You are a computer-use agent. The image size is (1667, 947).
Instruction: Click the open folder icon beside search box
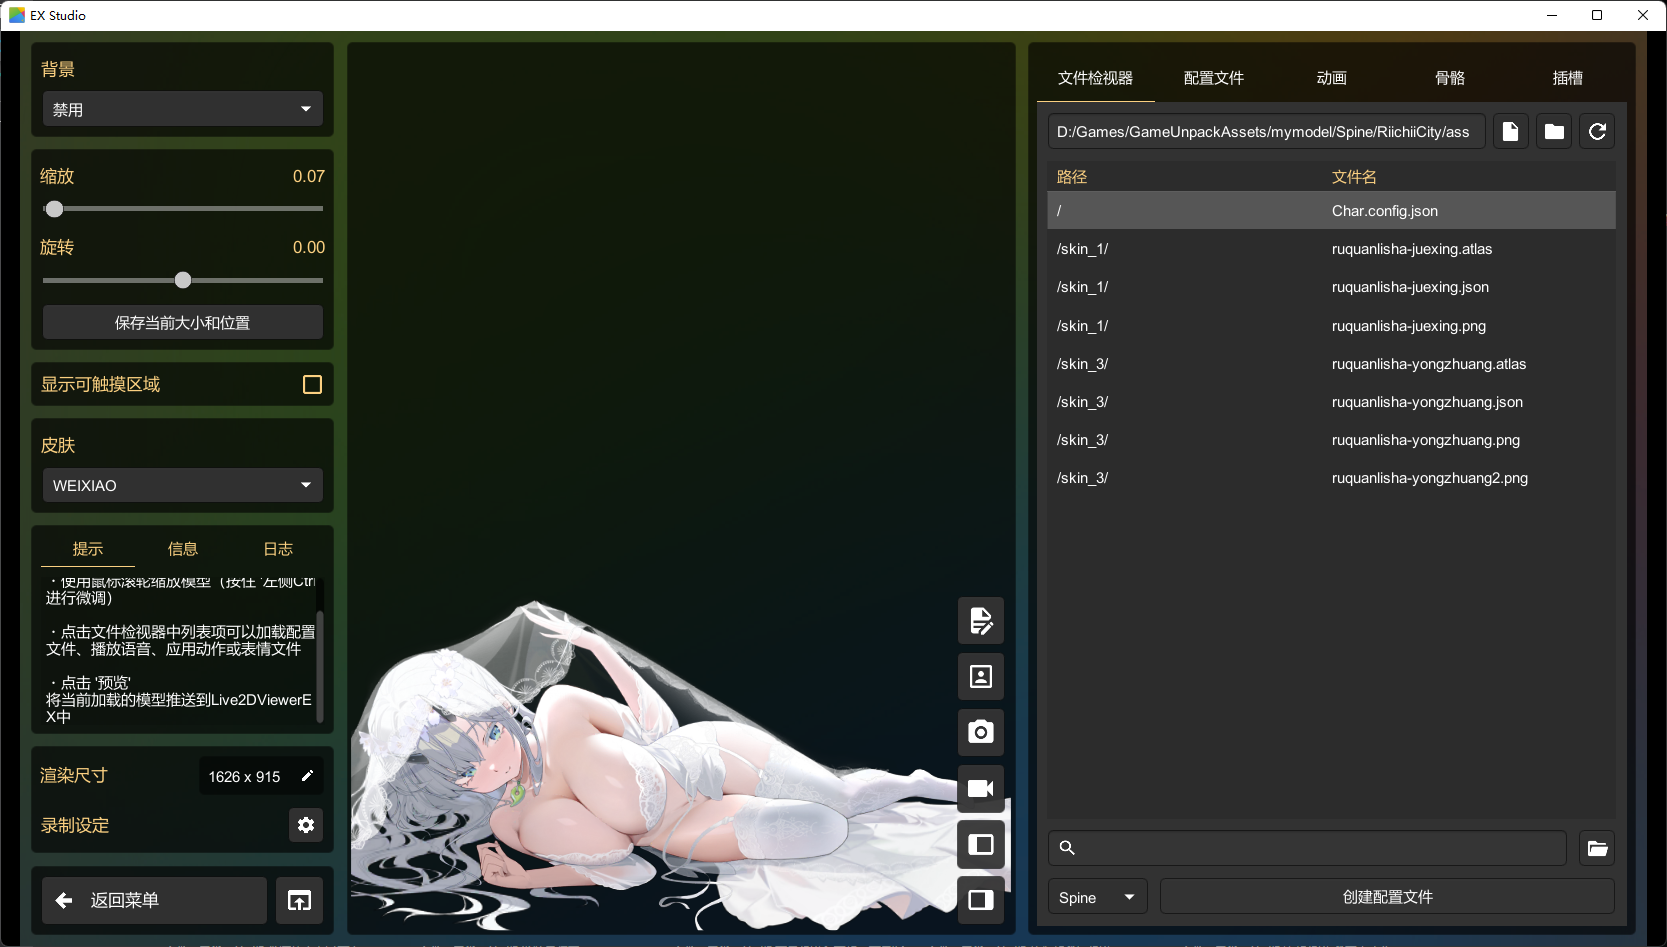click(1597, 848)
